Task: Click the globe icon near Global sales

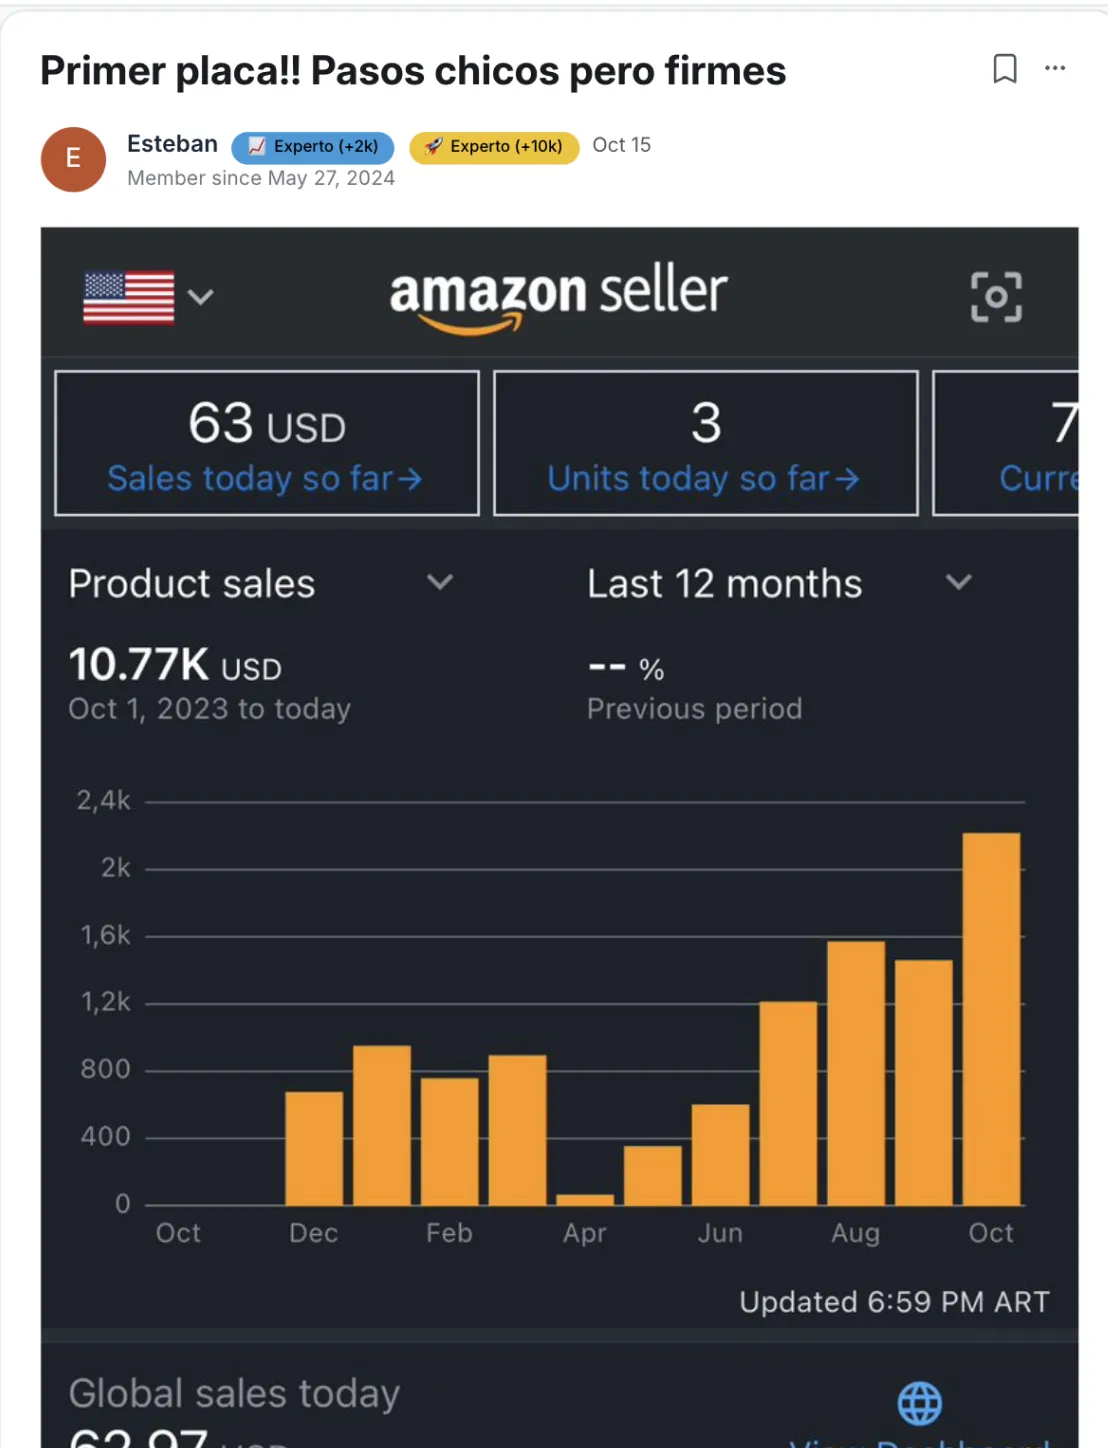Action: coord(919,1403)
